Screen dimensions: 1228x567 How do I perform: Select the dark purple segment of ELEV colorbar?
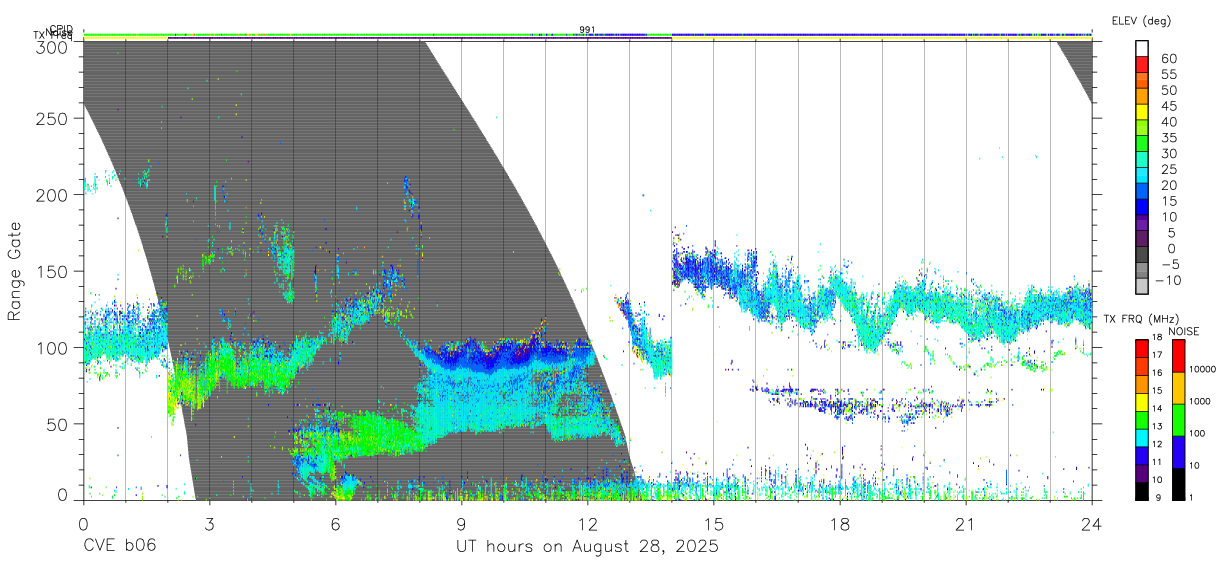point(1143,240)
